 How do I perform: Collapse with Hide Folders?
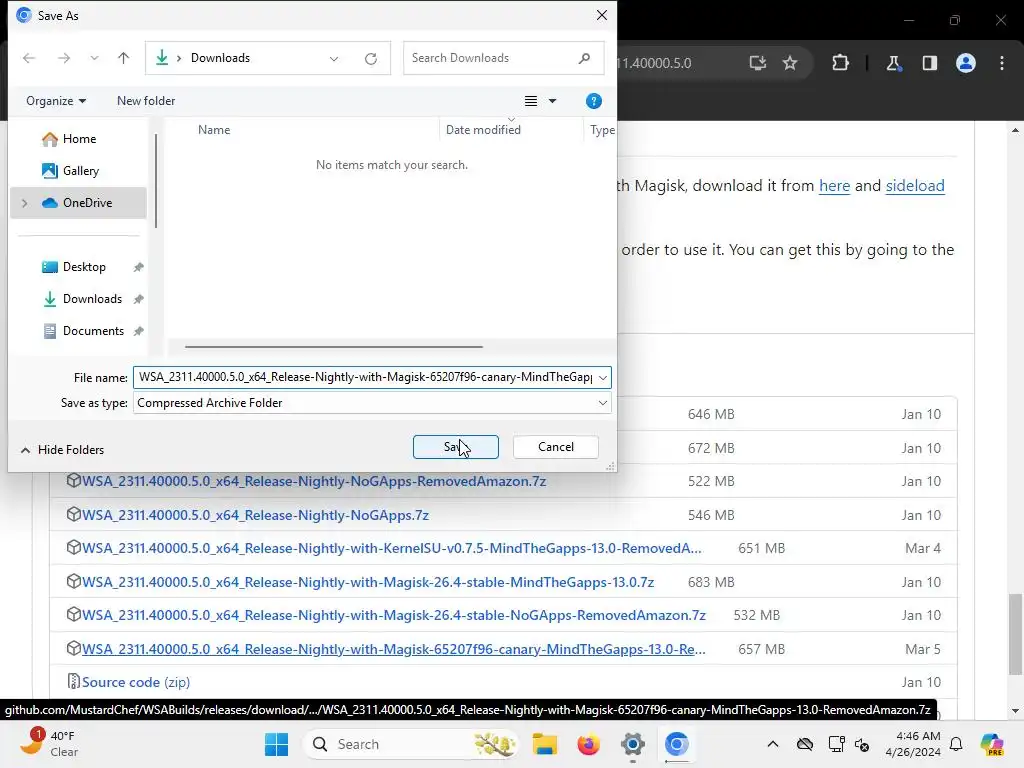62,450
